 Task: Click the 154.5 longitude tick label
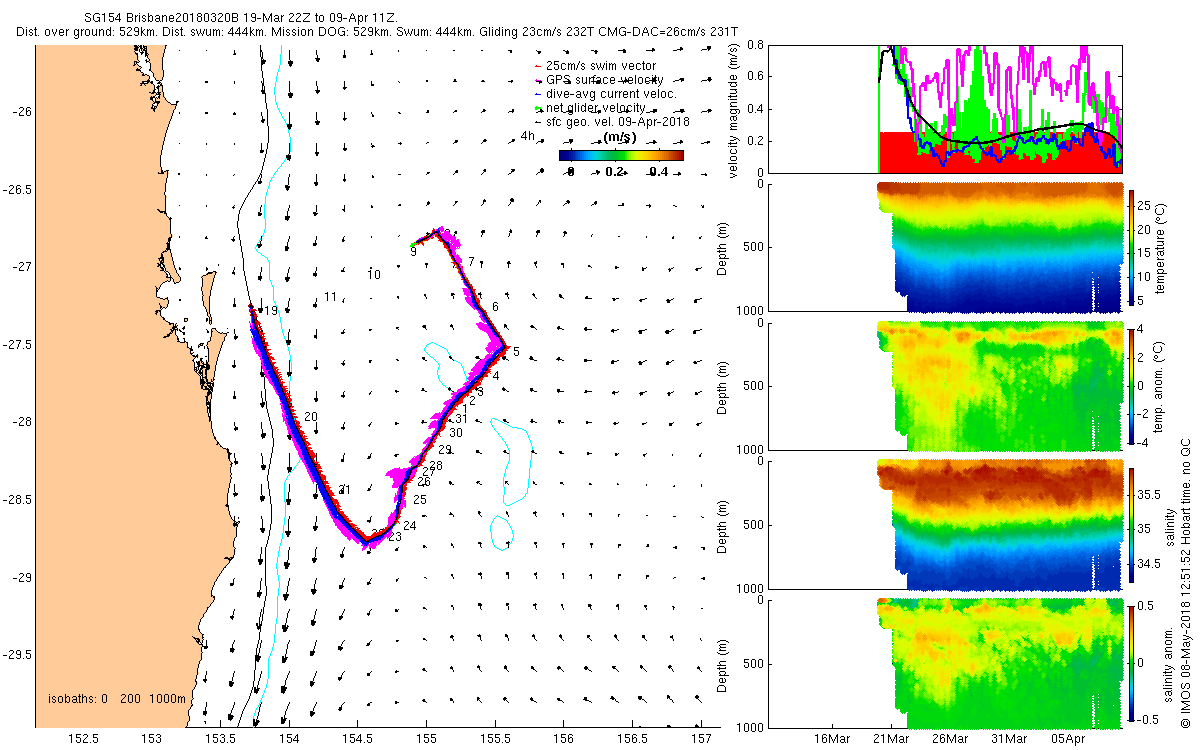click(358, 739)
